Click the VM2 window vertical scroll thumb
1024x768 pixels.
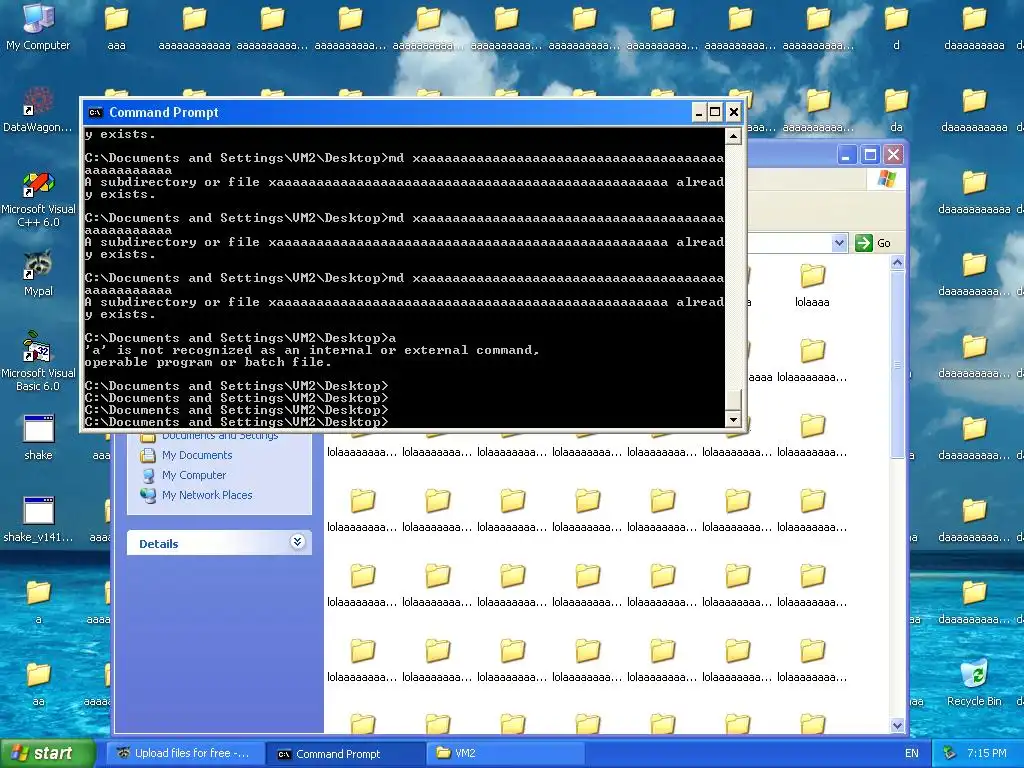point(897,365)
